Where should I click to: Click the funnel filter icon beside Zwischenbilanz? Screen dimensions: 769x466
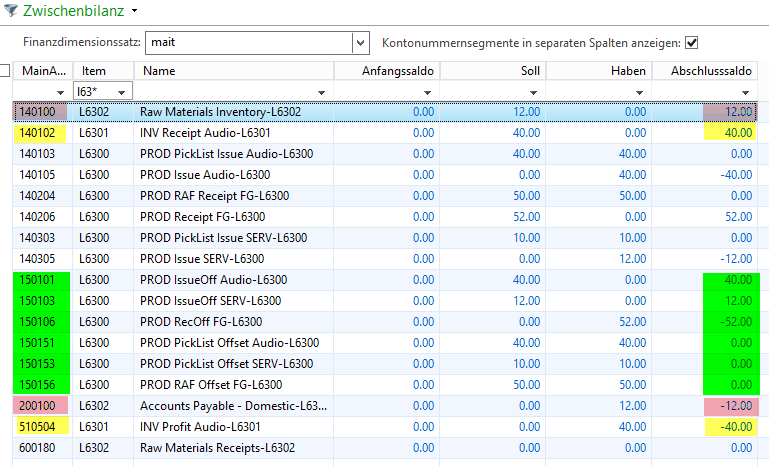pyautogui.click(x=11, y=10)
